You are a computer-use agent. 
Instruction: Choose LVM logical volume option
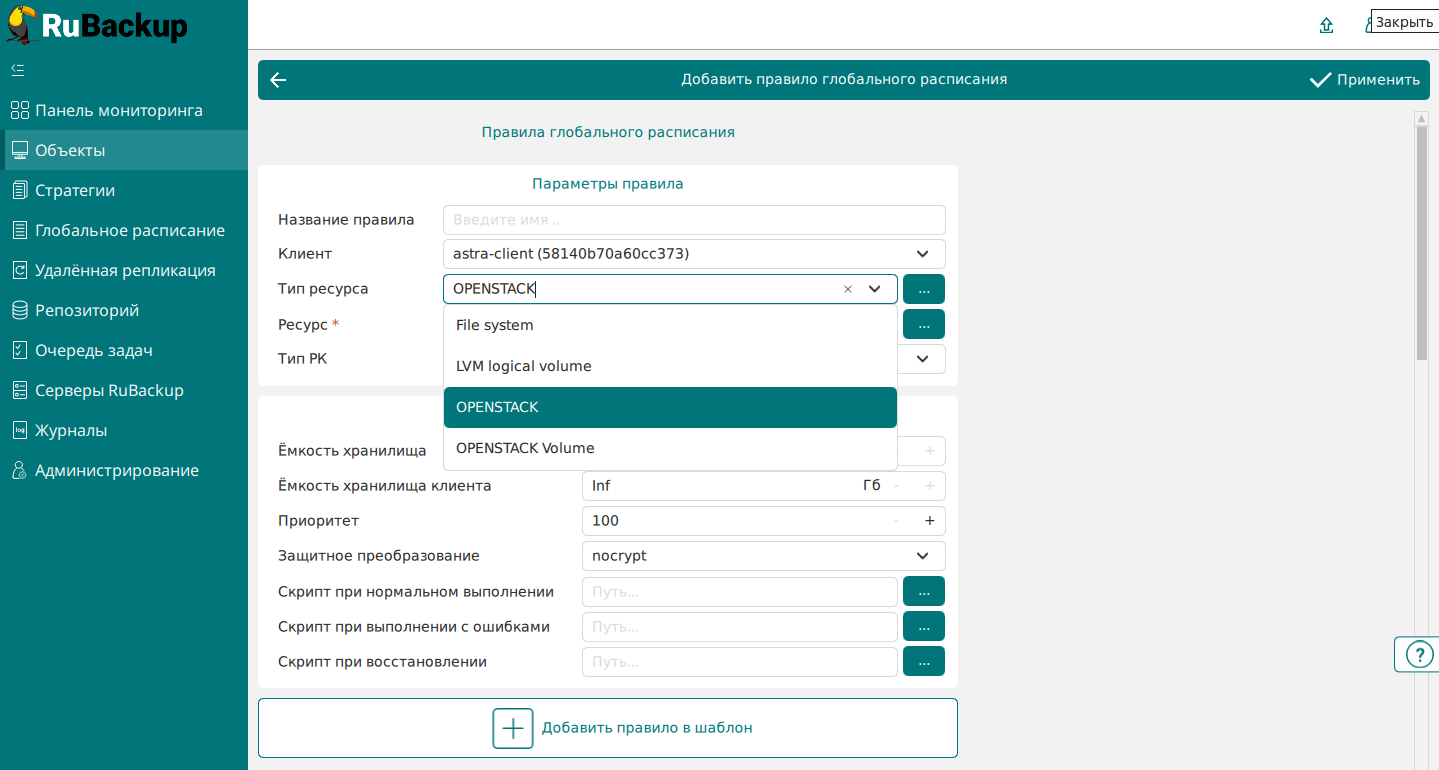pos(670,366)
